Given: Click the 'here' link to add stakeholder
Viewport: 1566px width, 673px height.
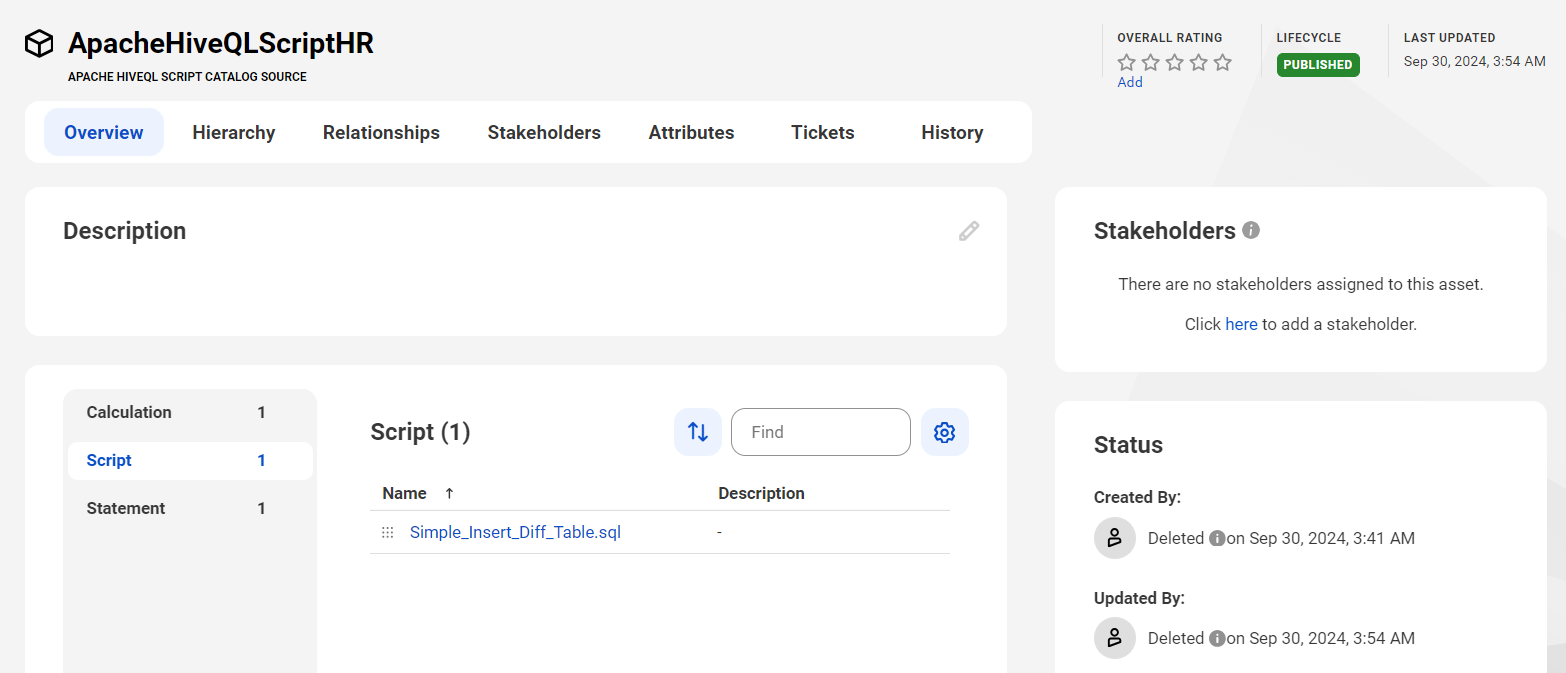Looking at the screenshot, I should (1241, 324).
